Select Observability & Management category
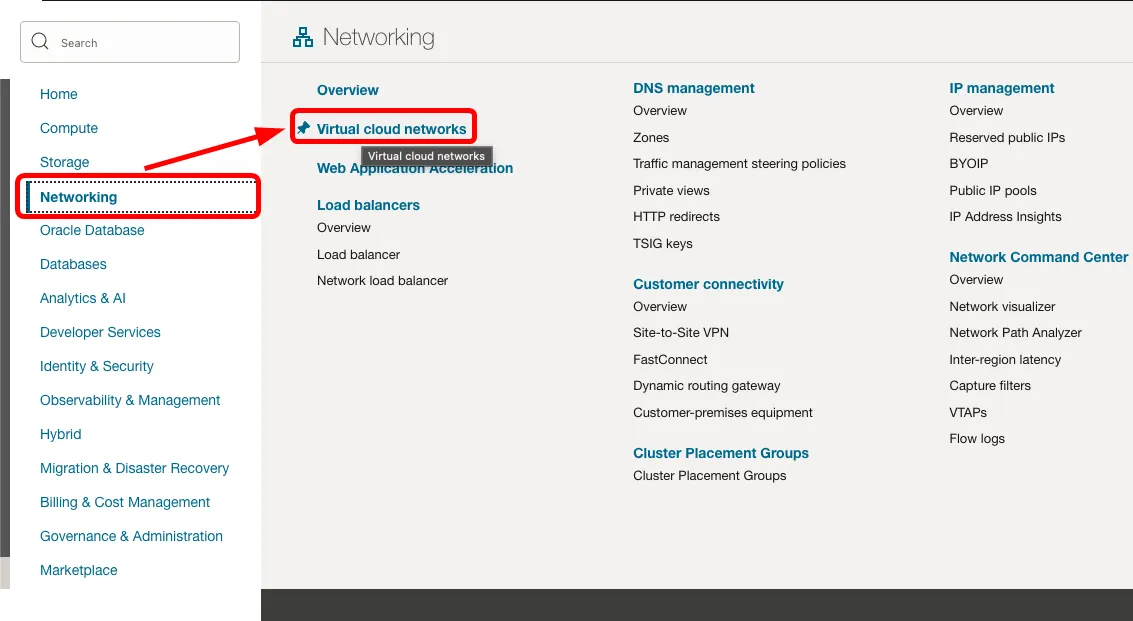The width and height of the screenshot is (1133, 621). pos(130,400)
